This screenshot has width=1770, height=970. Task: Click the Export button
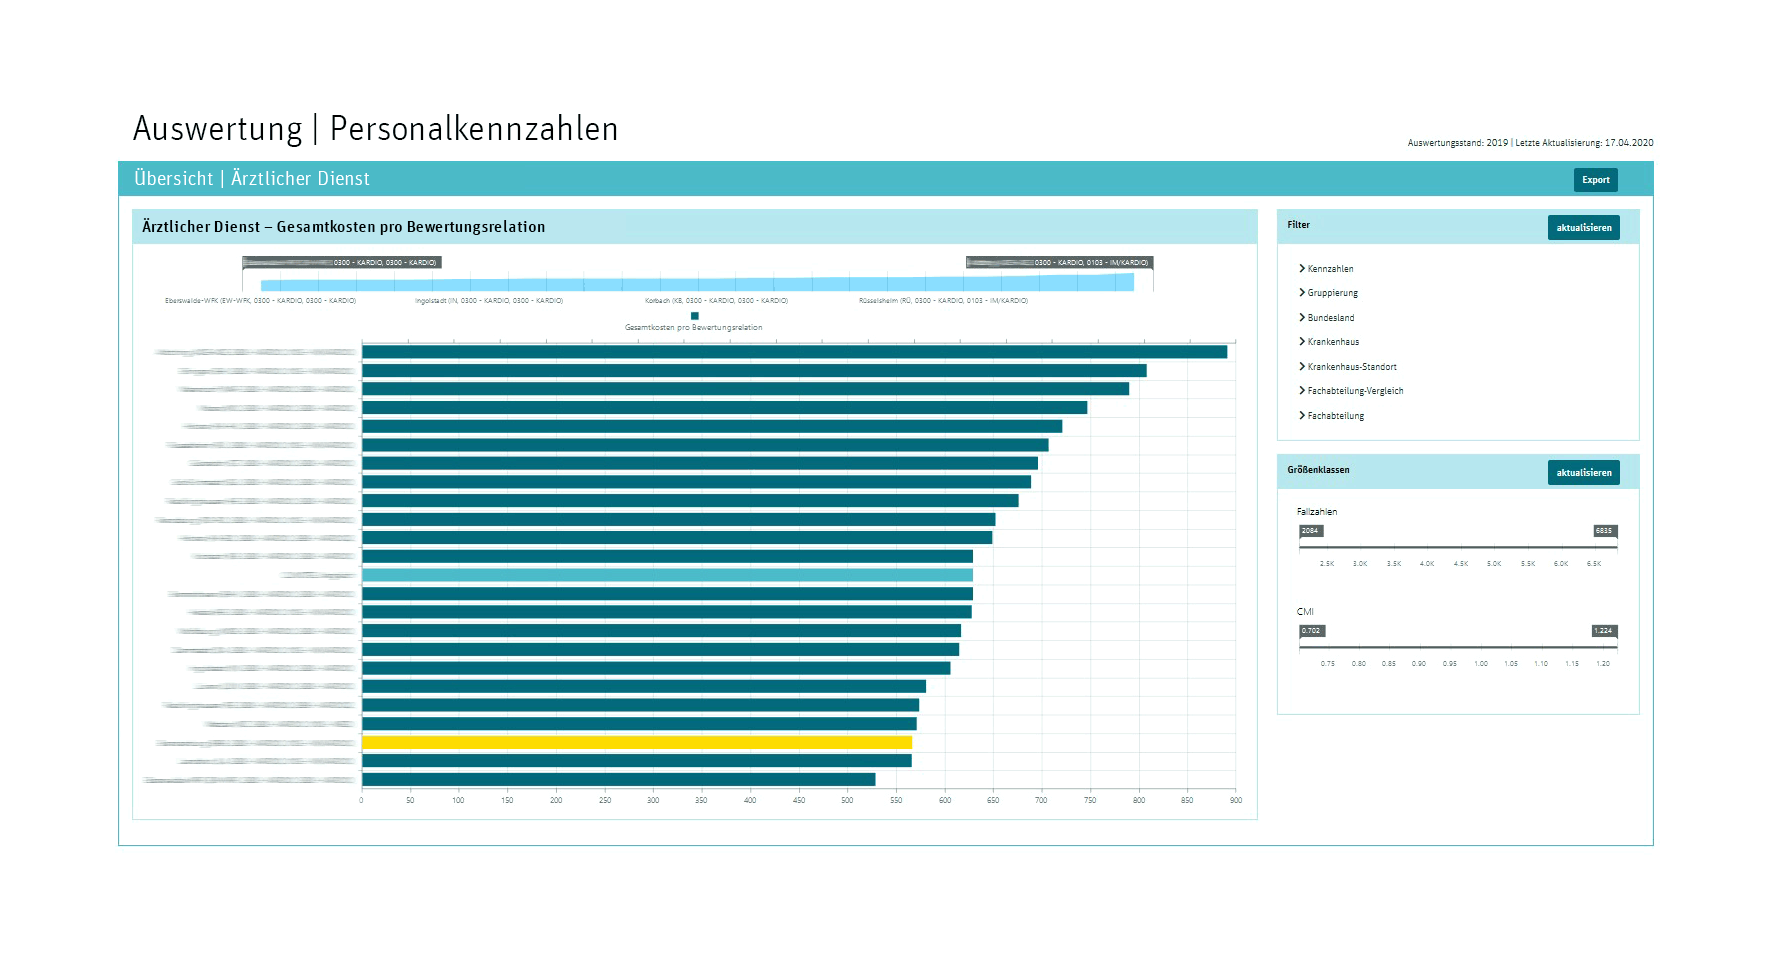click(1595, 180)
